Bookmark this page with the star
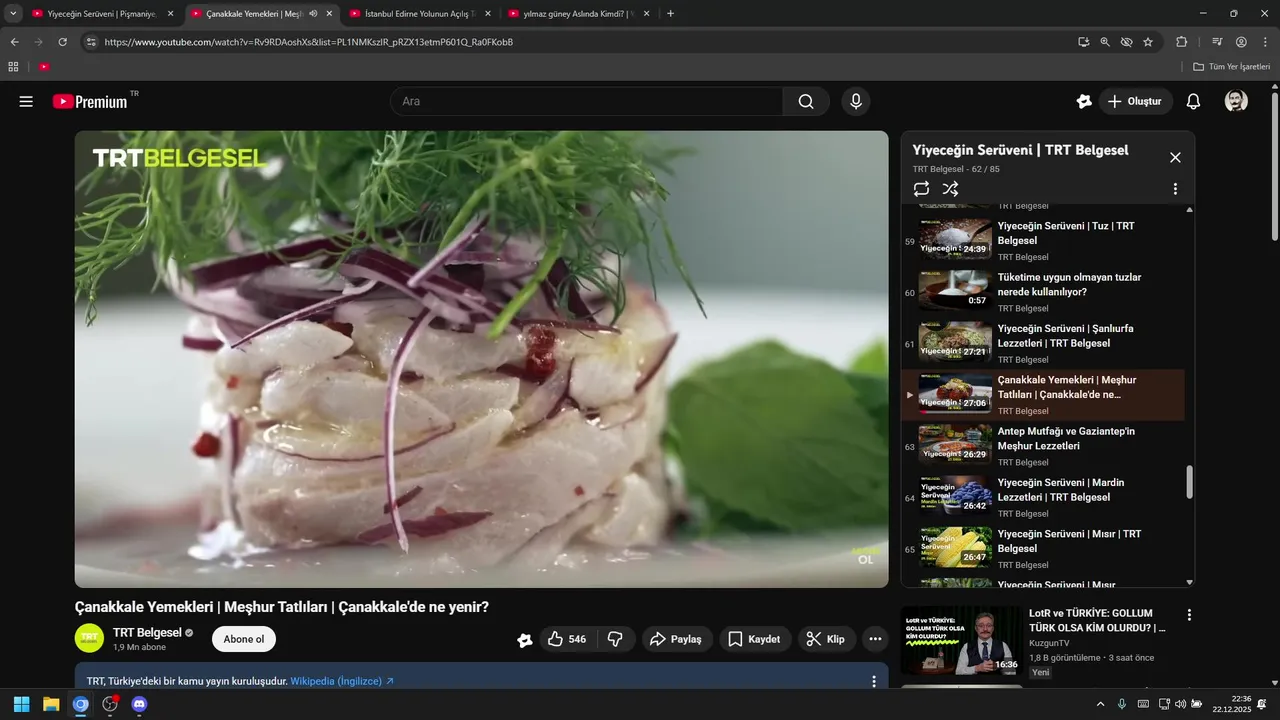This screenshot has height=720, width=1280. [x=1148, y=42]
